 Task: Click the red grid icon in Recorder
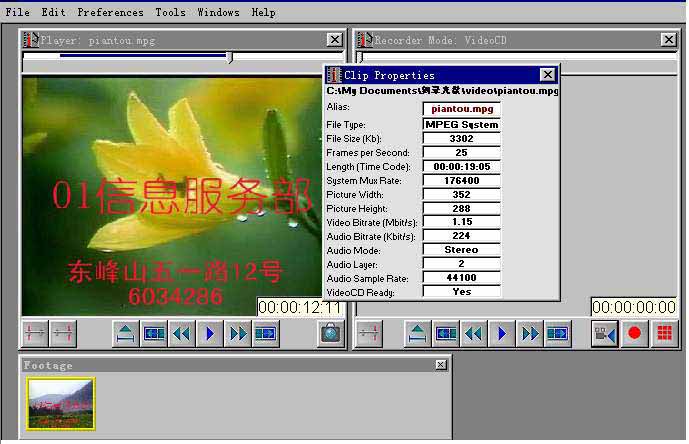663,334
